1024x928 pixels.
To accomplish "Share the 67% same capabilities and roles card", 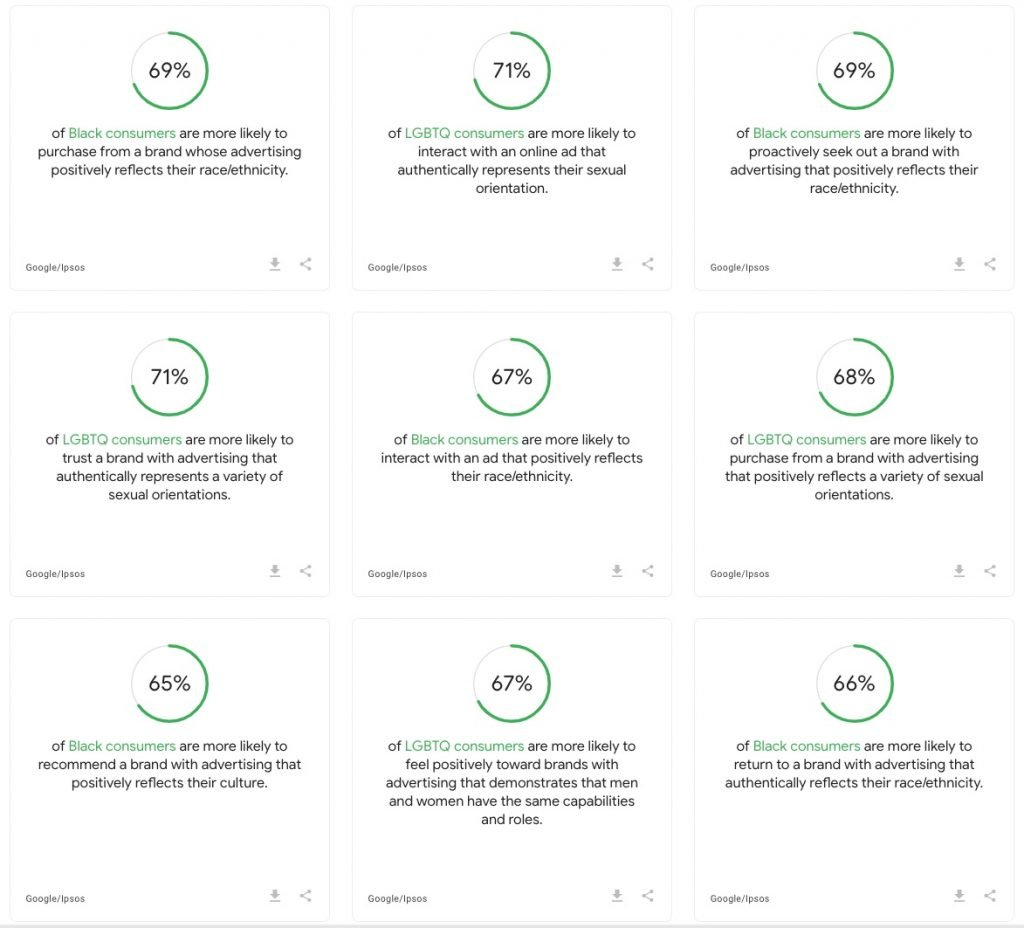I will pyautogui.click(x=648, y=895).
